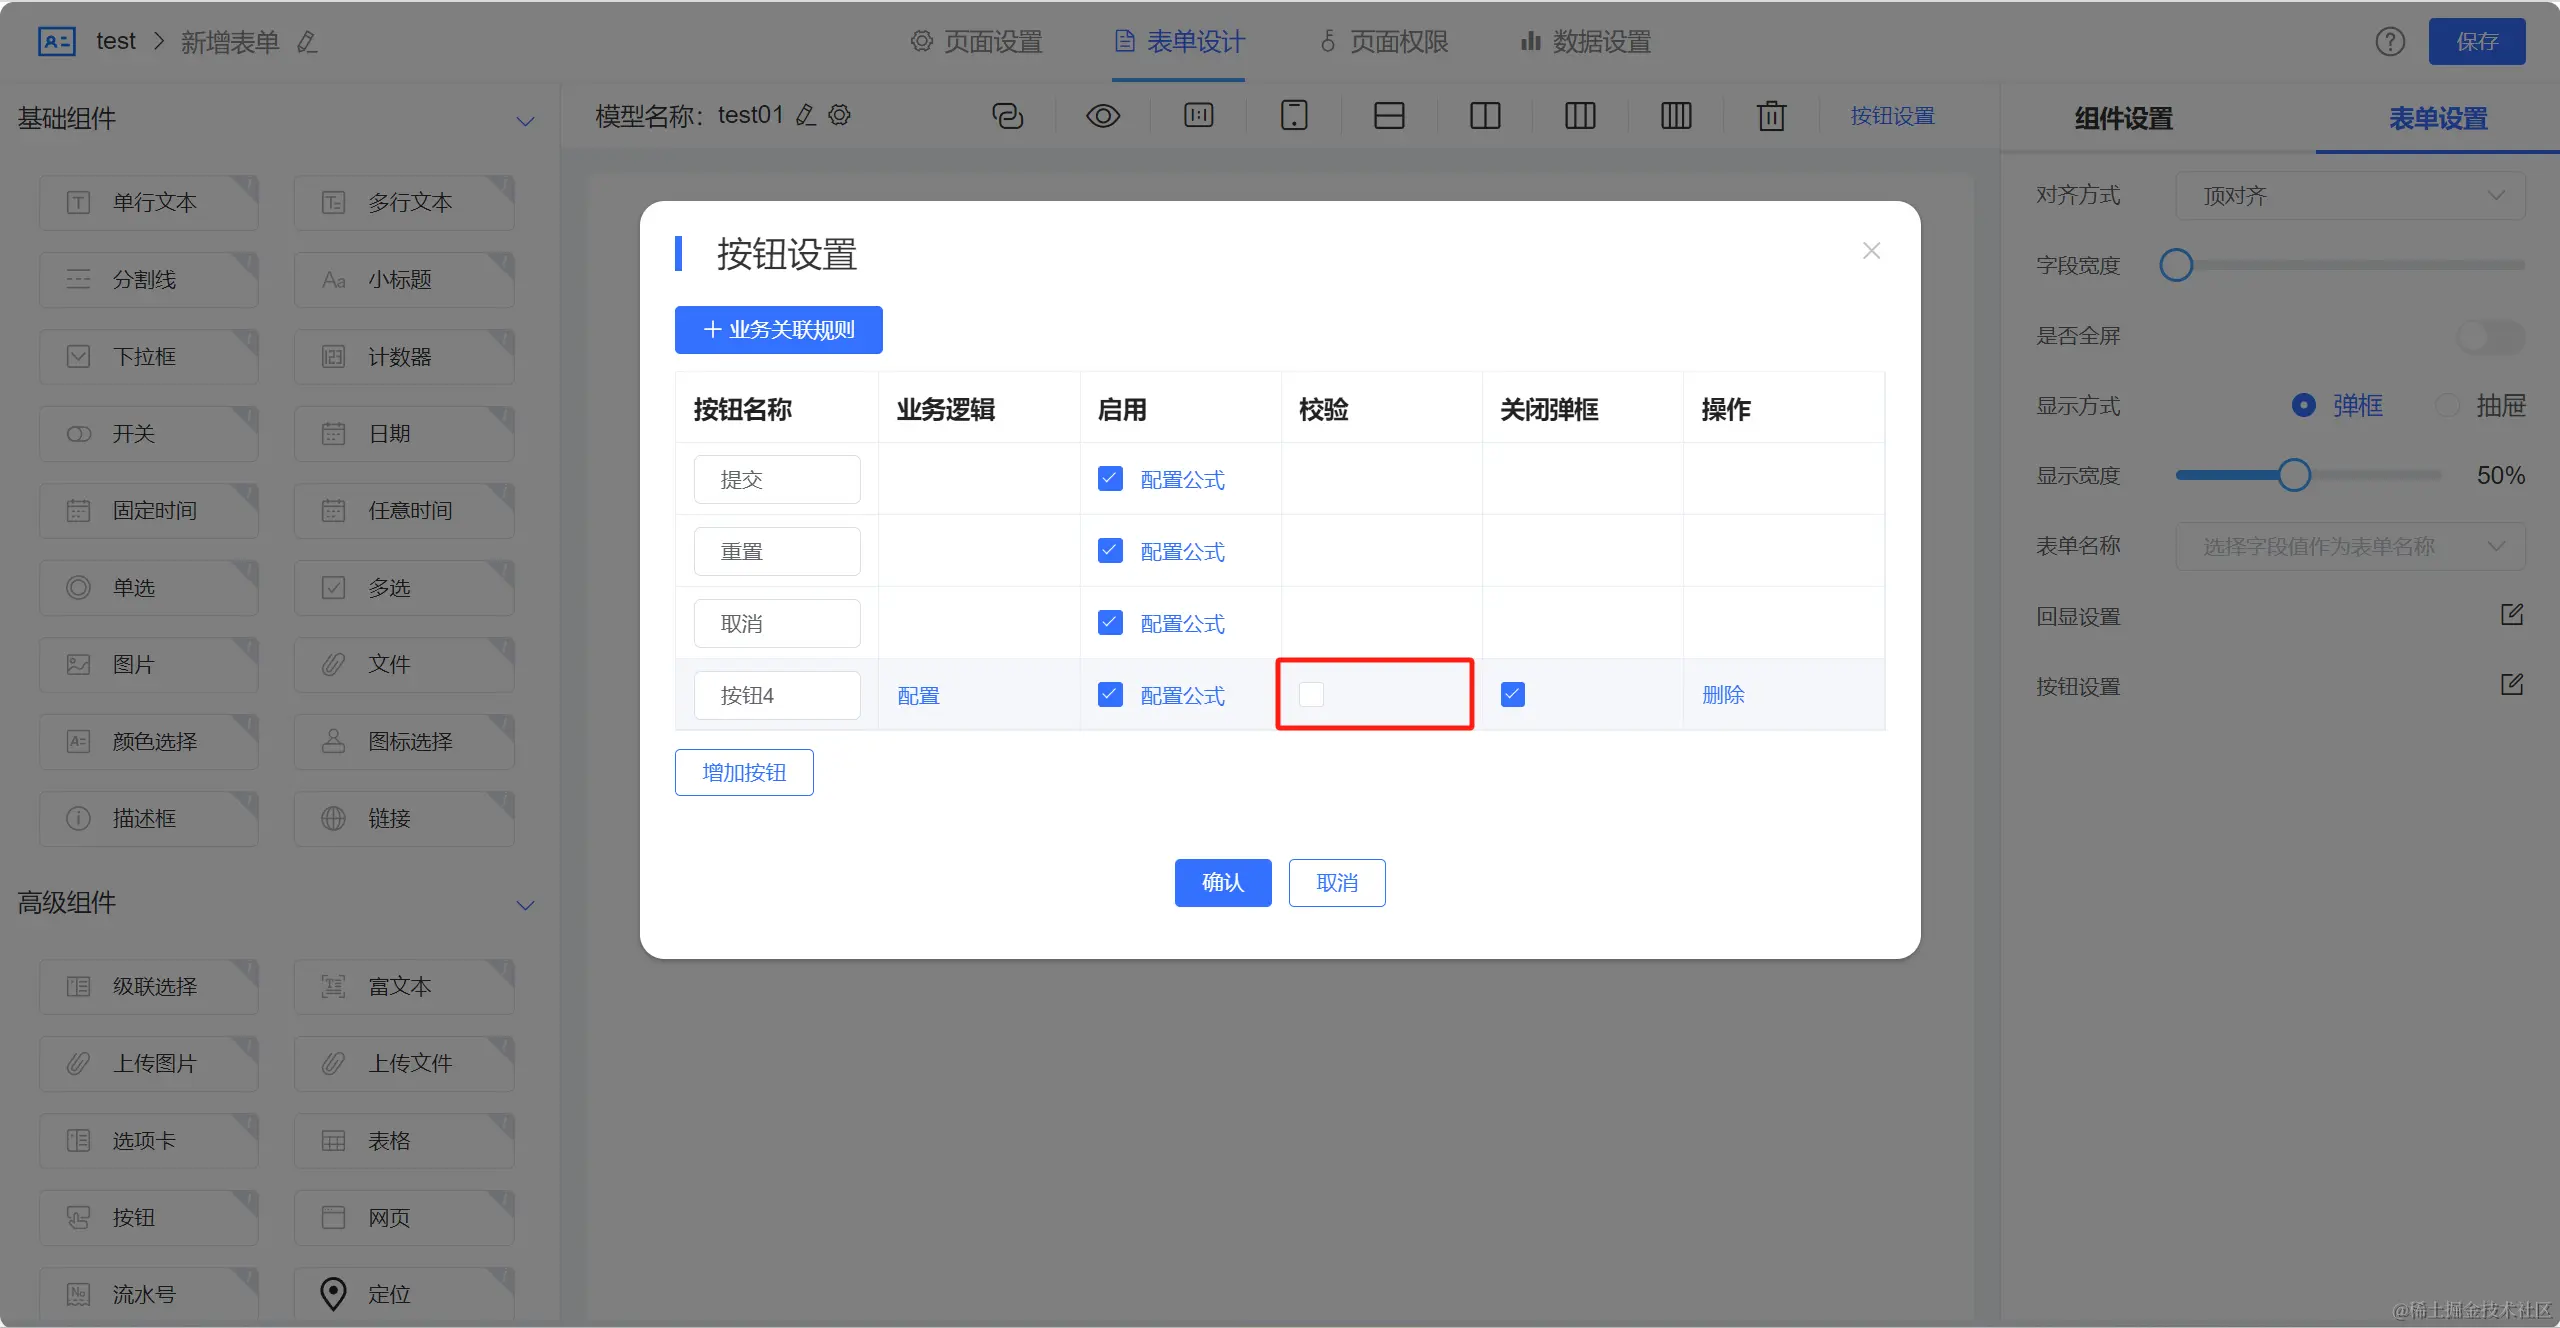
Task: Click the trash delete icon in toolbar
Action: [x=1771, y=116]
